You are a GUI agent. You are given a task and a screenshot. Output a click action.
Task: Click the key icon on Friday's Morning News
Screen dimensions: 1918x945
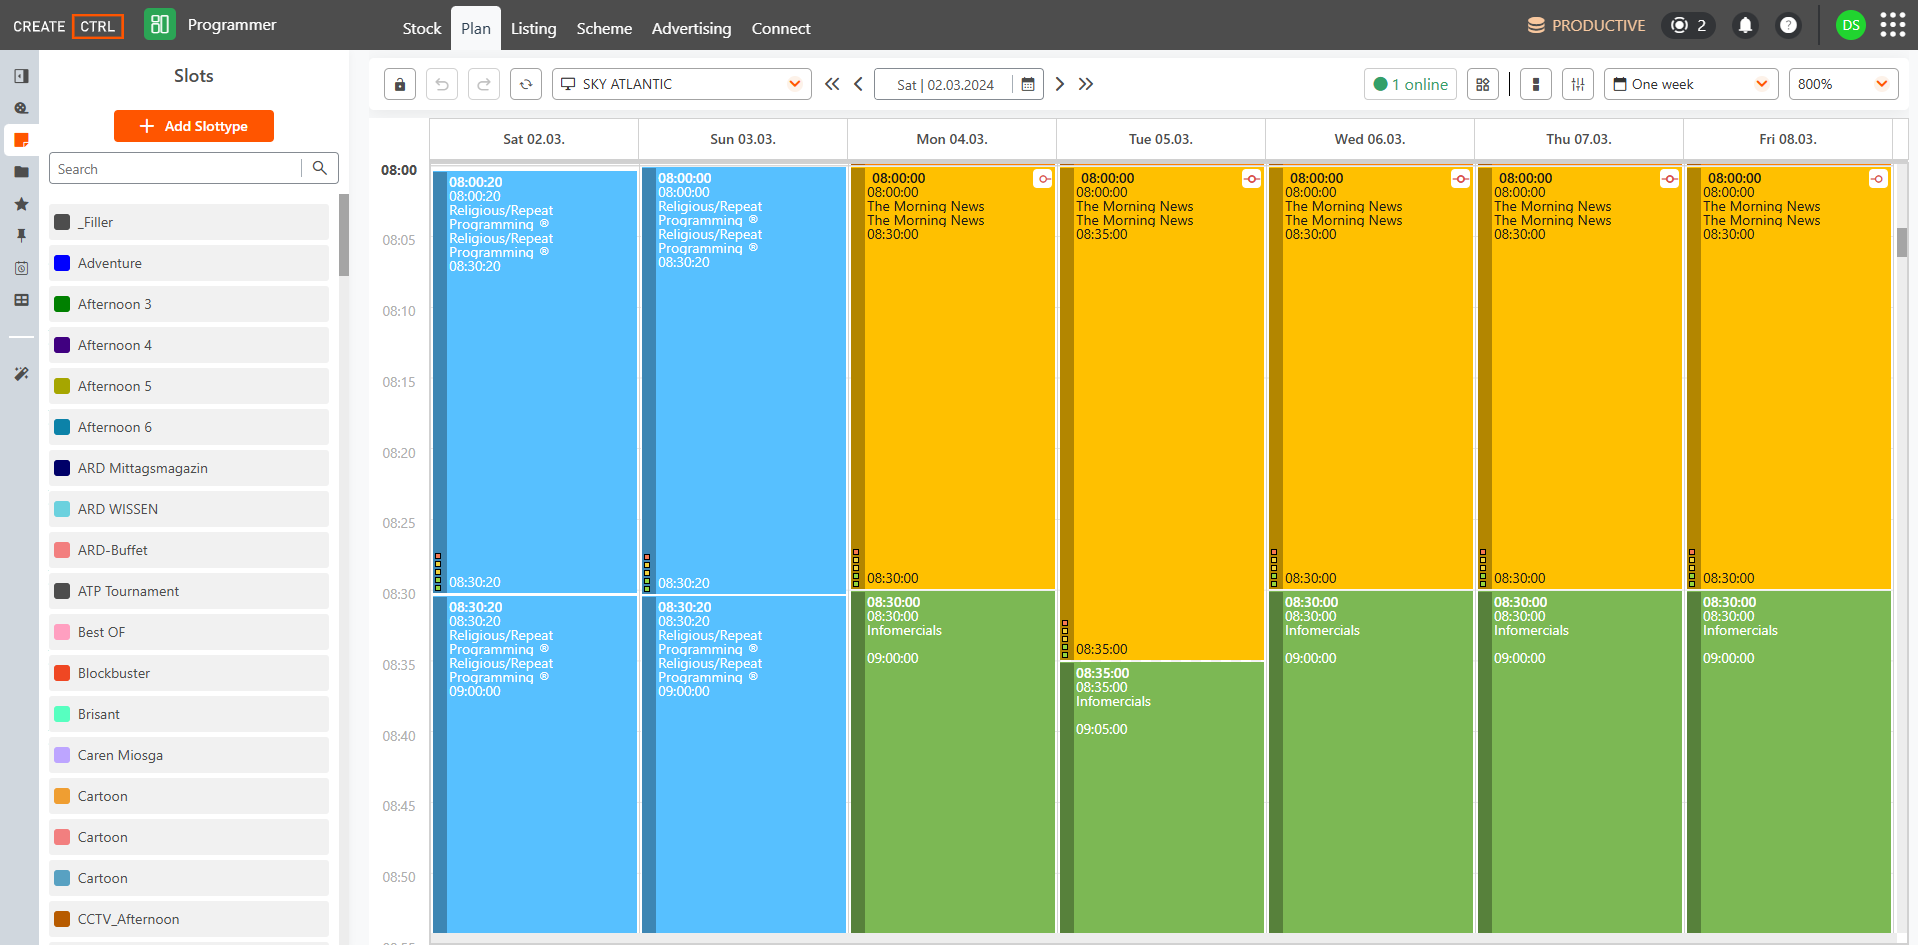point(1878,179)
